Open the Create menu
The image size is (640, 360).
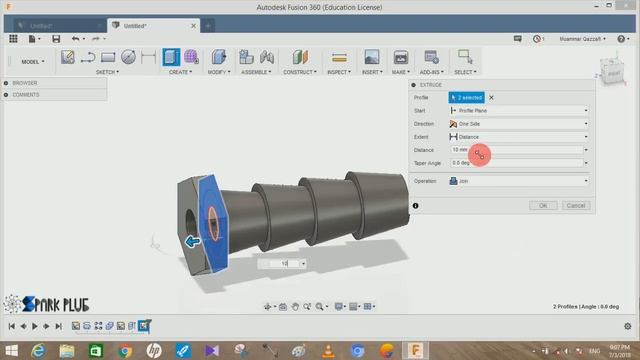point(180,72)
